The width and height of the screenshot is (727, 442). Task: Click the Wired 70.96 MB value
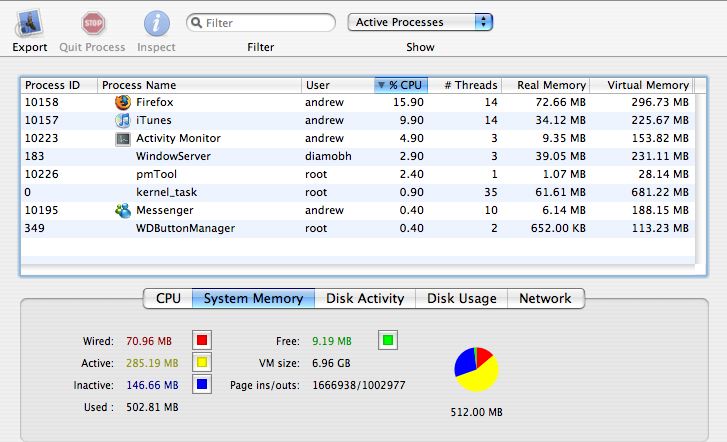pos(149,341)
